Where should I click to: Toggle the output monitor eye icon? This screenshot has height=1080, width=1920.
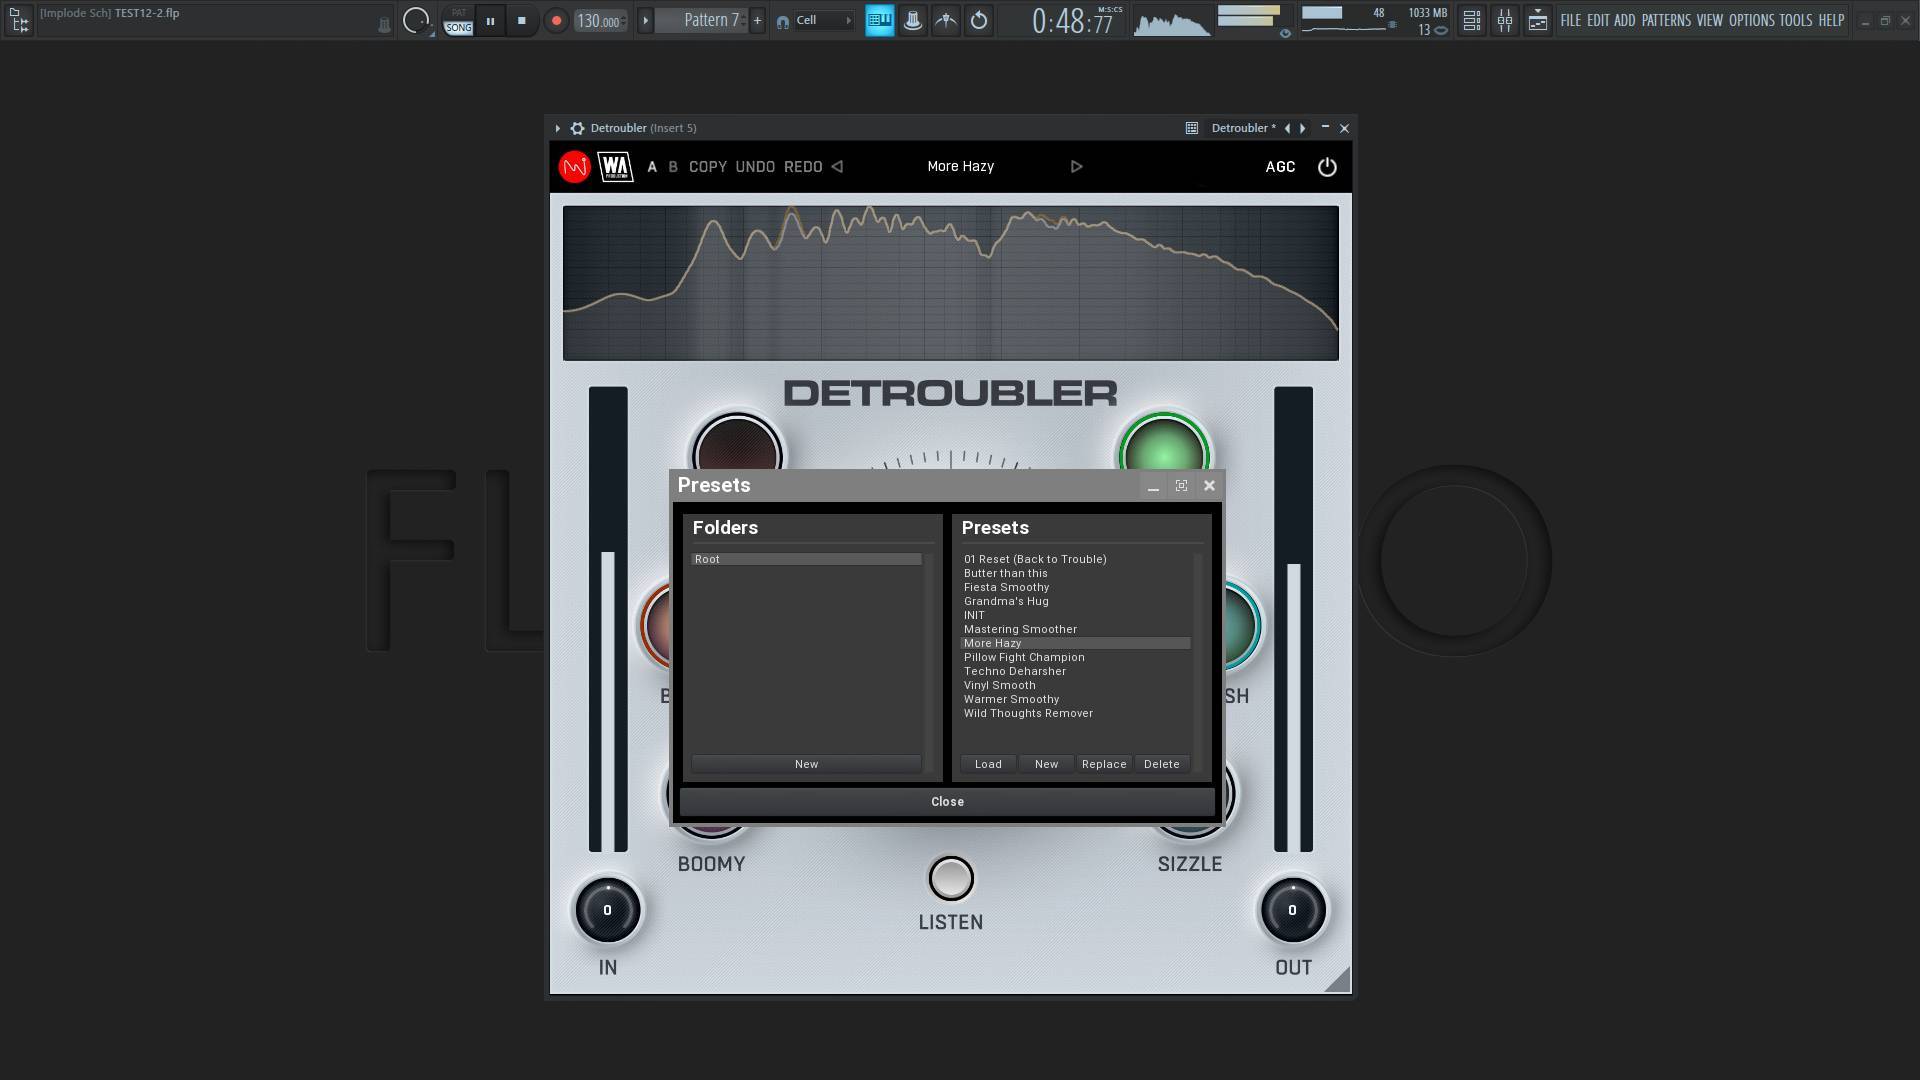[x=1285, y=33]
